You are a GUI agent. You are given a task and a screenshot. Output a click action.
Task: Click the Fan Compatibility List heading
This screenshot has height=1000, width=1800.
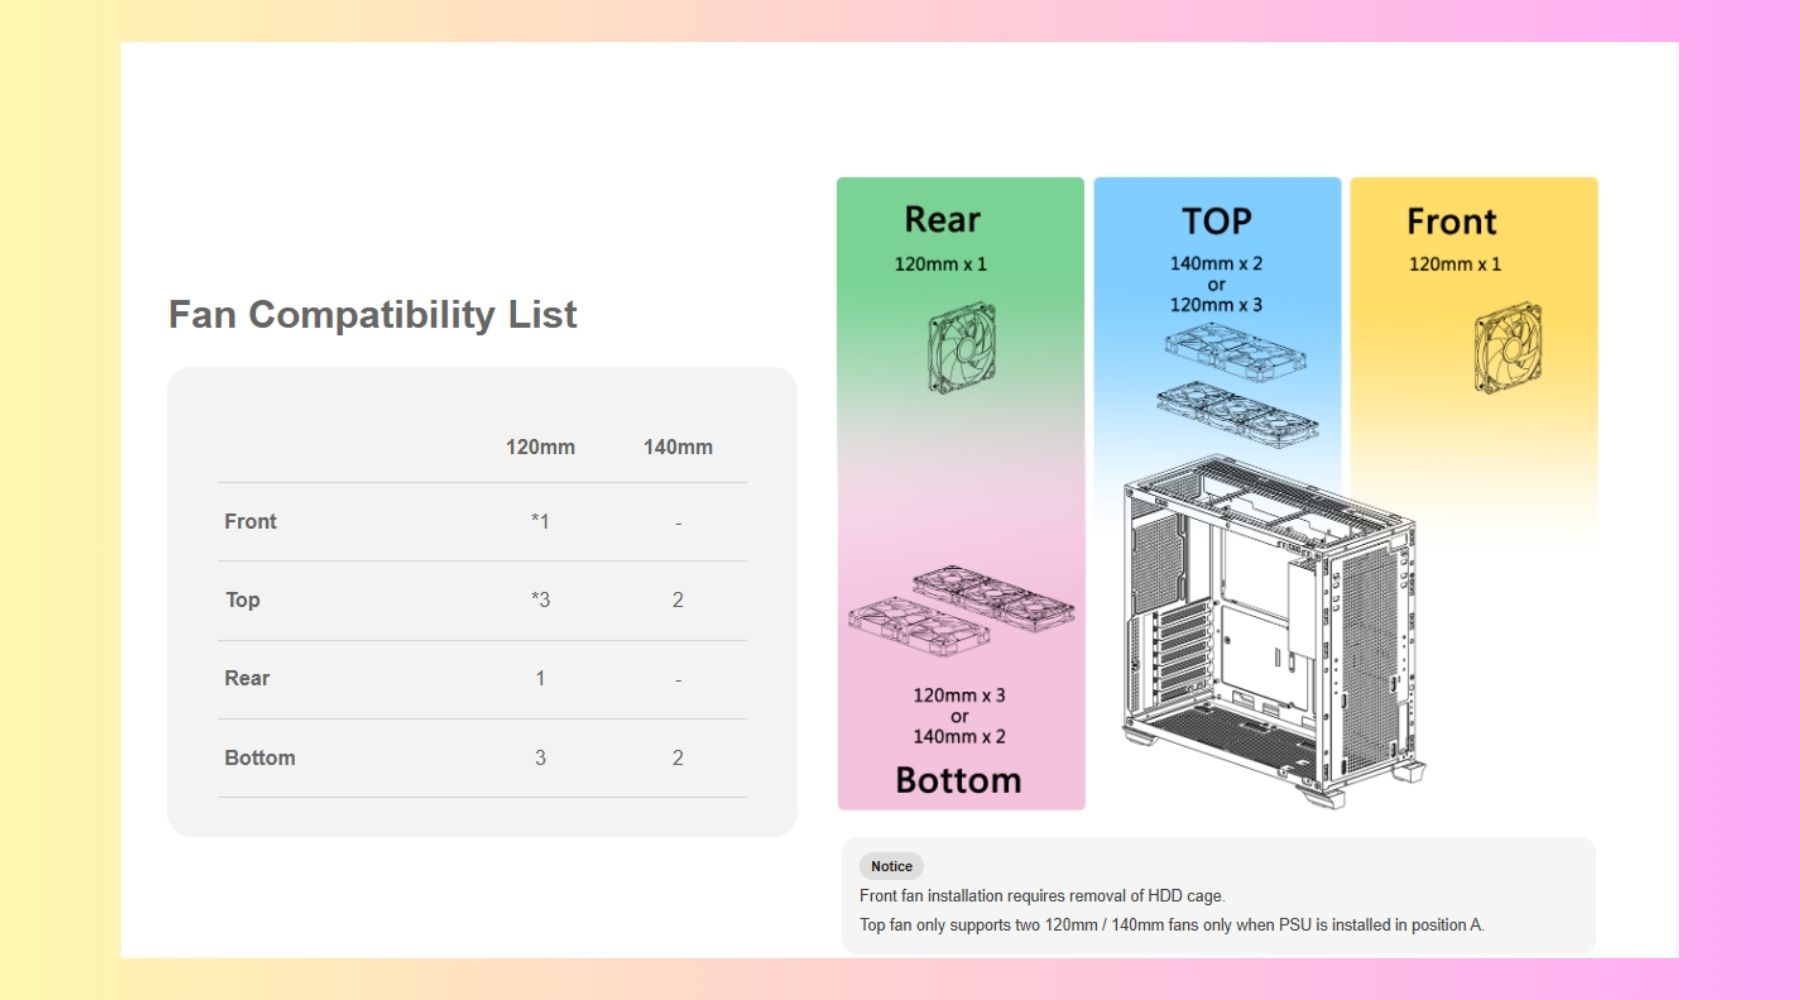coord(372,314)
